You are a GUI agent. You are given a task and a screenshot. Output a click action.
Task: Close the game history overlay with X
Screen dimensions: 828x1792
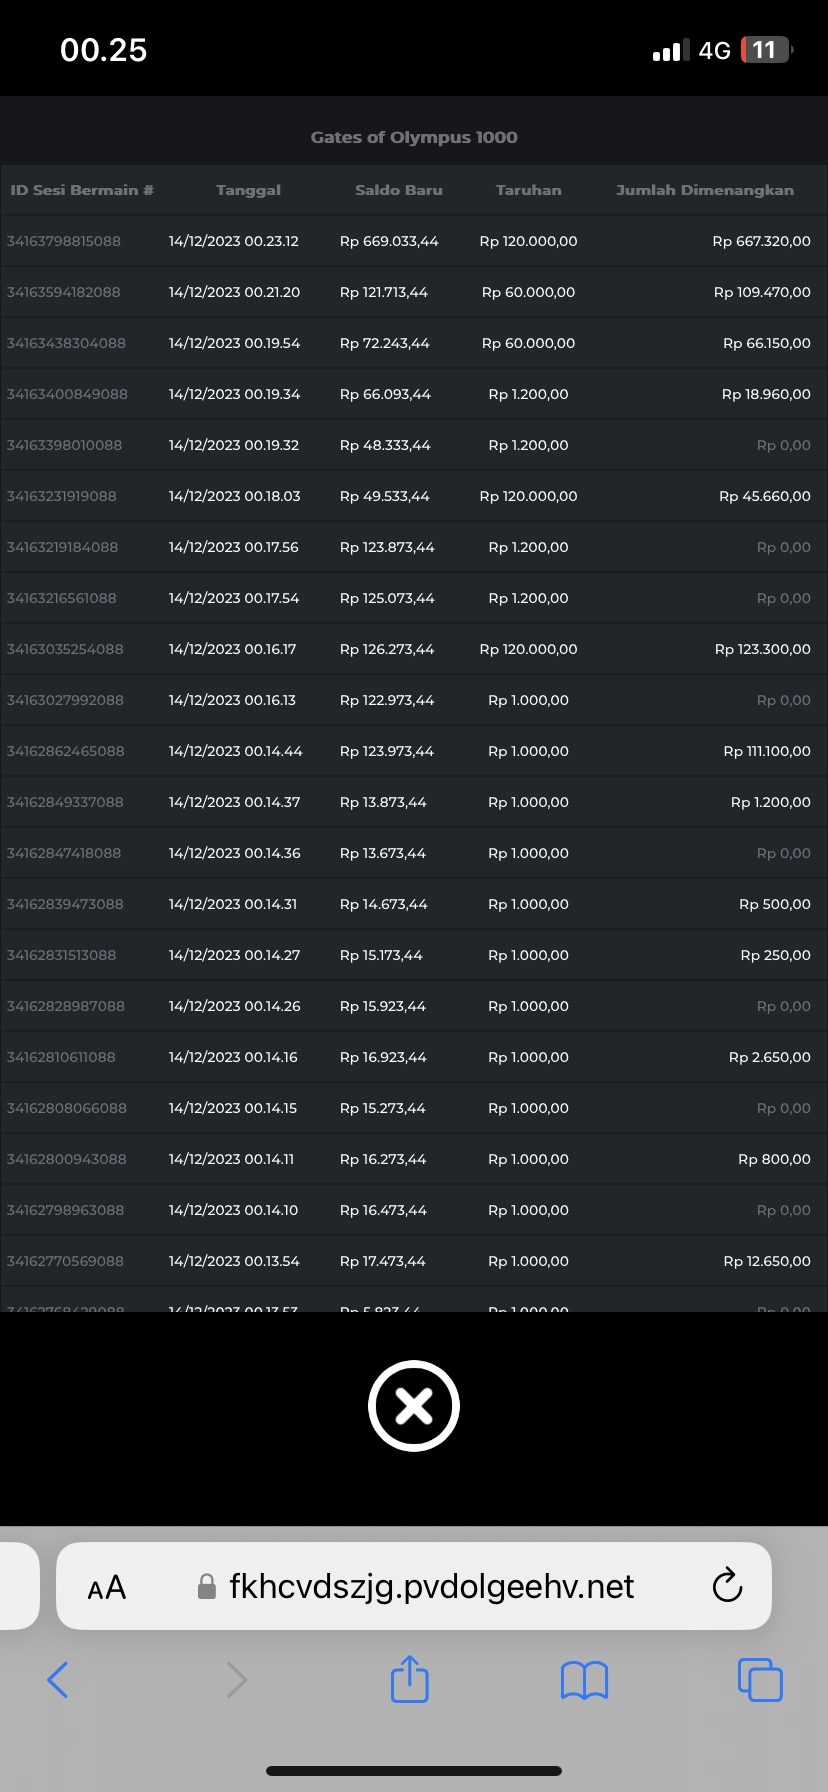pyautogui.click(x=413, y=1406)
